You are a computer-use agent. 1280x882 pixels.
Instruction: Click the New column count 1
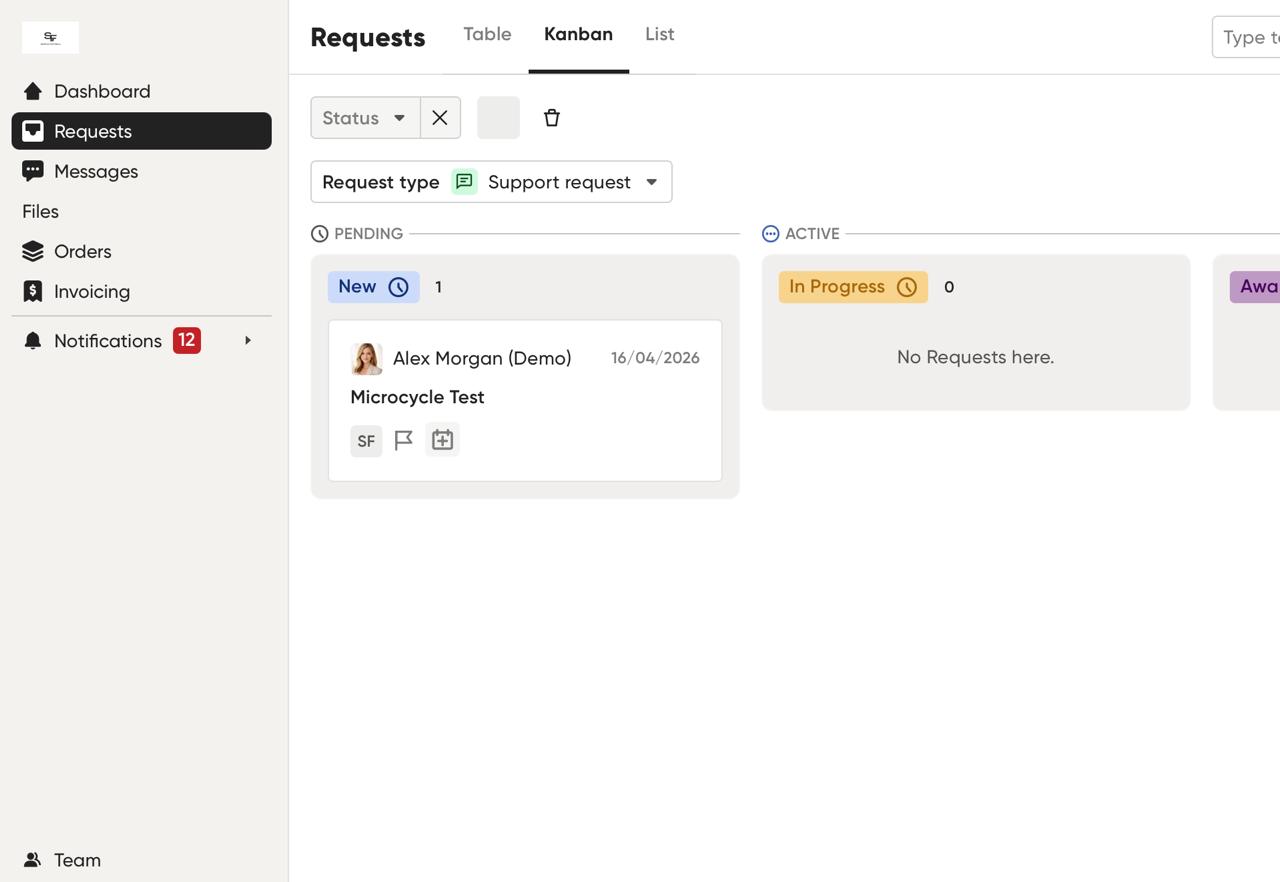pos(438,287)
